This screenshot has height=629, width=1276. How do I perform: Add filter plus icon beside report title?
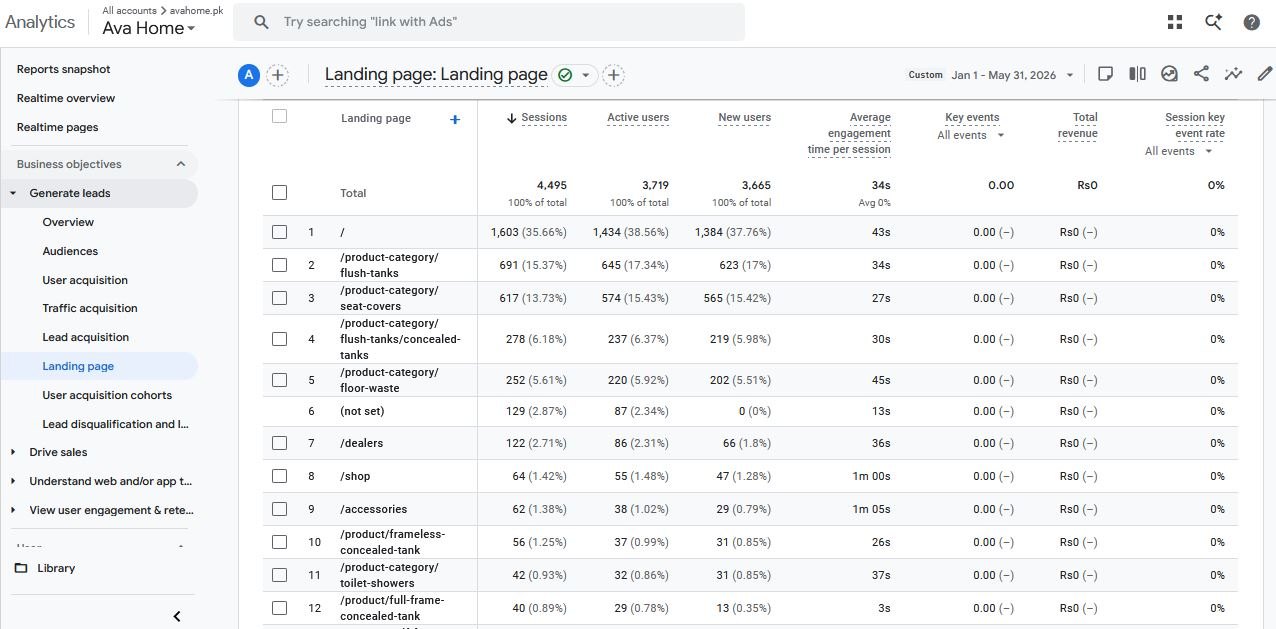pyautogui.click(x=614, y=75)
